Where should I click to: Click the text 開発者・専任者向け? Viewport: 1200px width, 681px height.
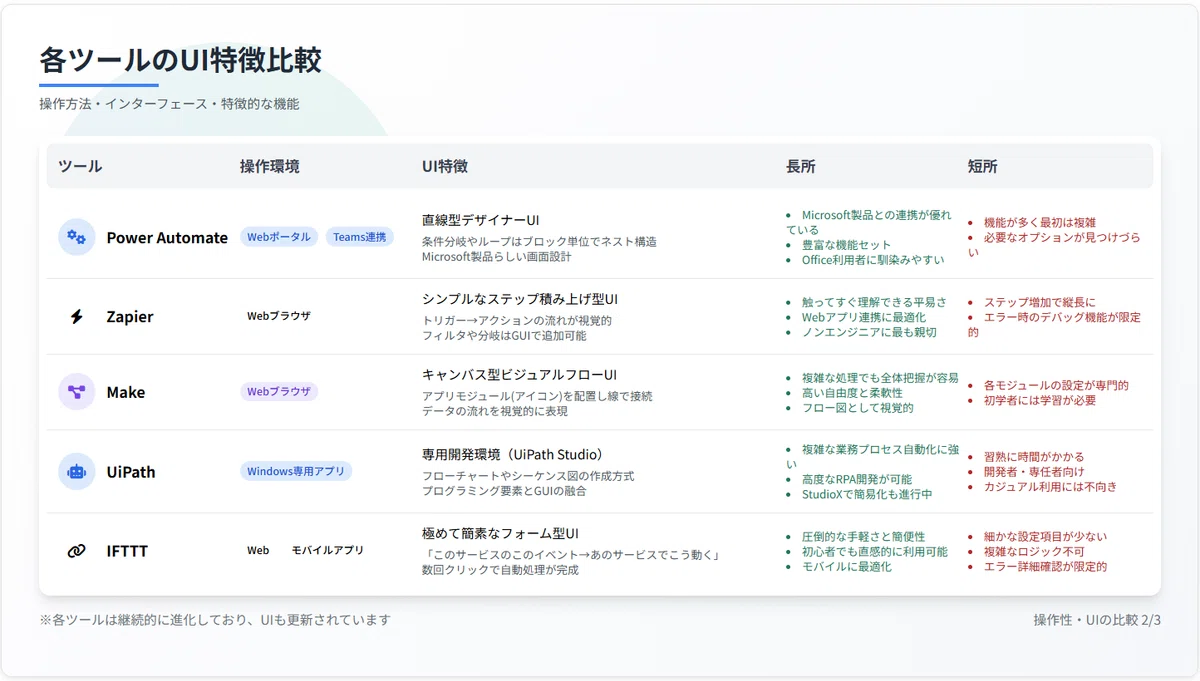point(1034,472)
